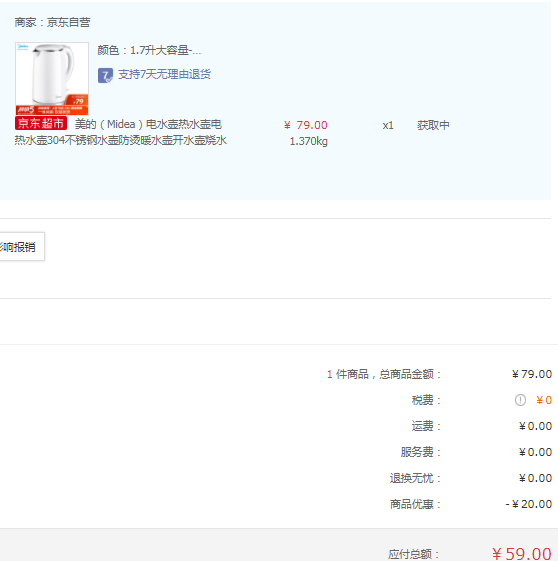This screenshot has width=558, height=561.
Task: Select the 商家：京东自营 merchant text
Action: click(52, 23)
